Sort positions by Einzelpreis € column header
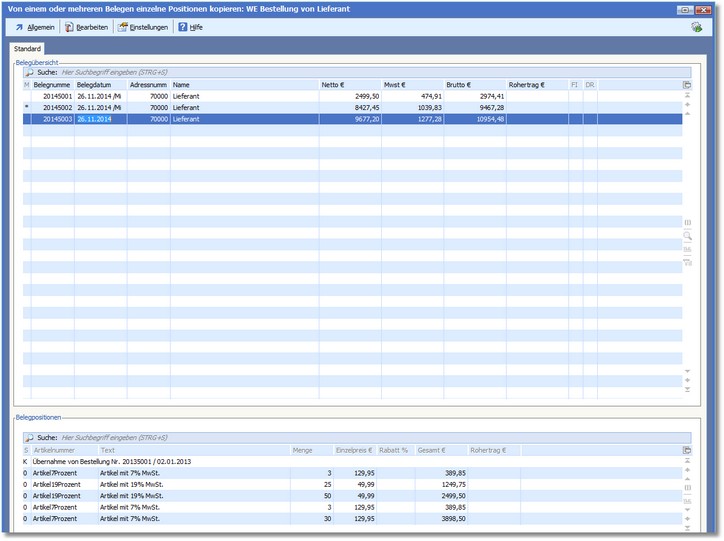Viewport: 724px width, 541px height. click(355, 451)
